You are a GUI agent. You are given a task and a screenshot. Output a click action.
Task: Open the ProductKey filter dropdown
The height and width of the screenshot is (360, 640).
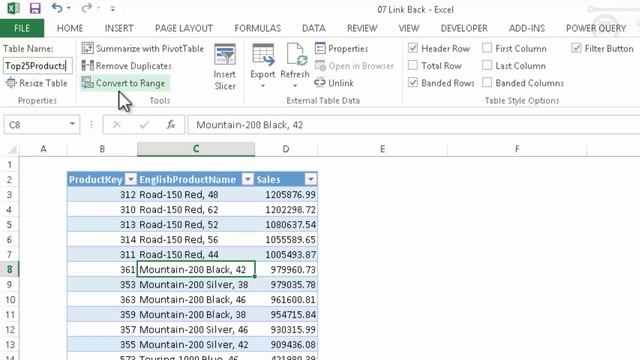coord(131,179)
